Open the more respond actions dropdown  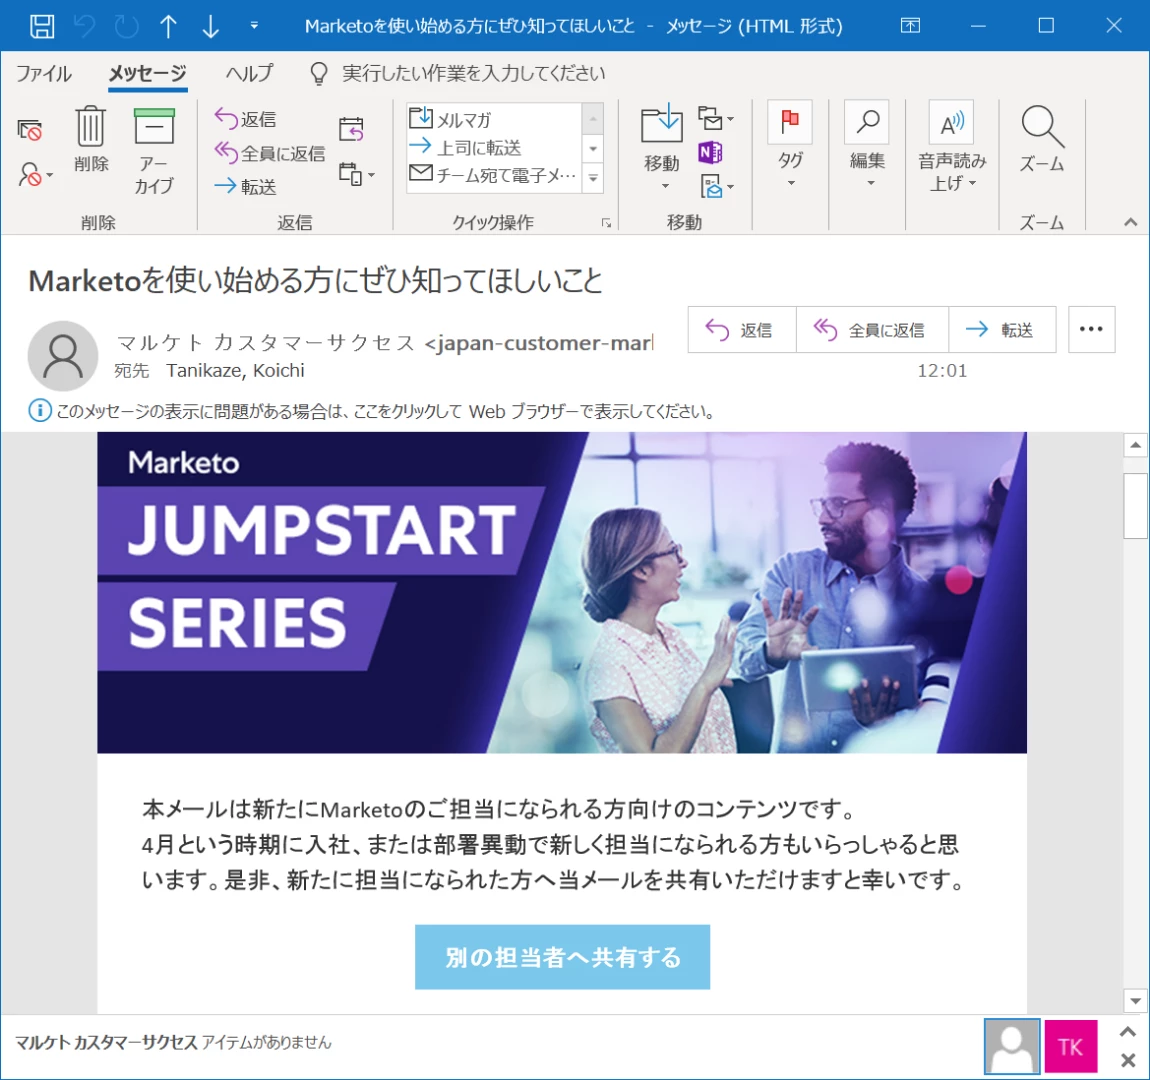click(x=356, y=175)
